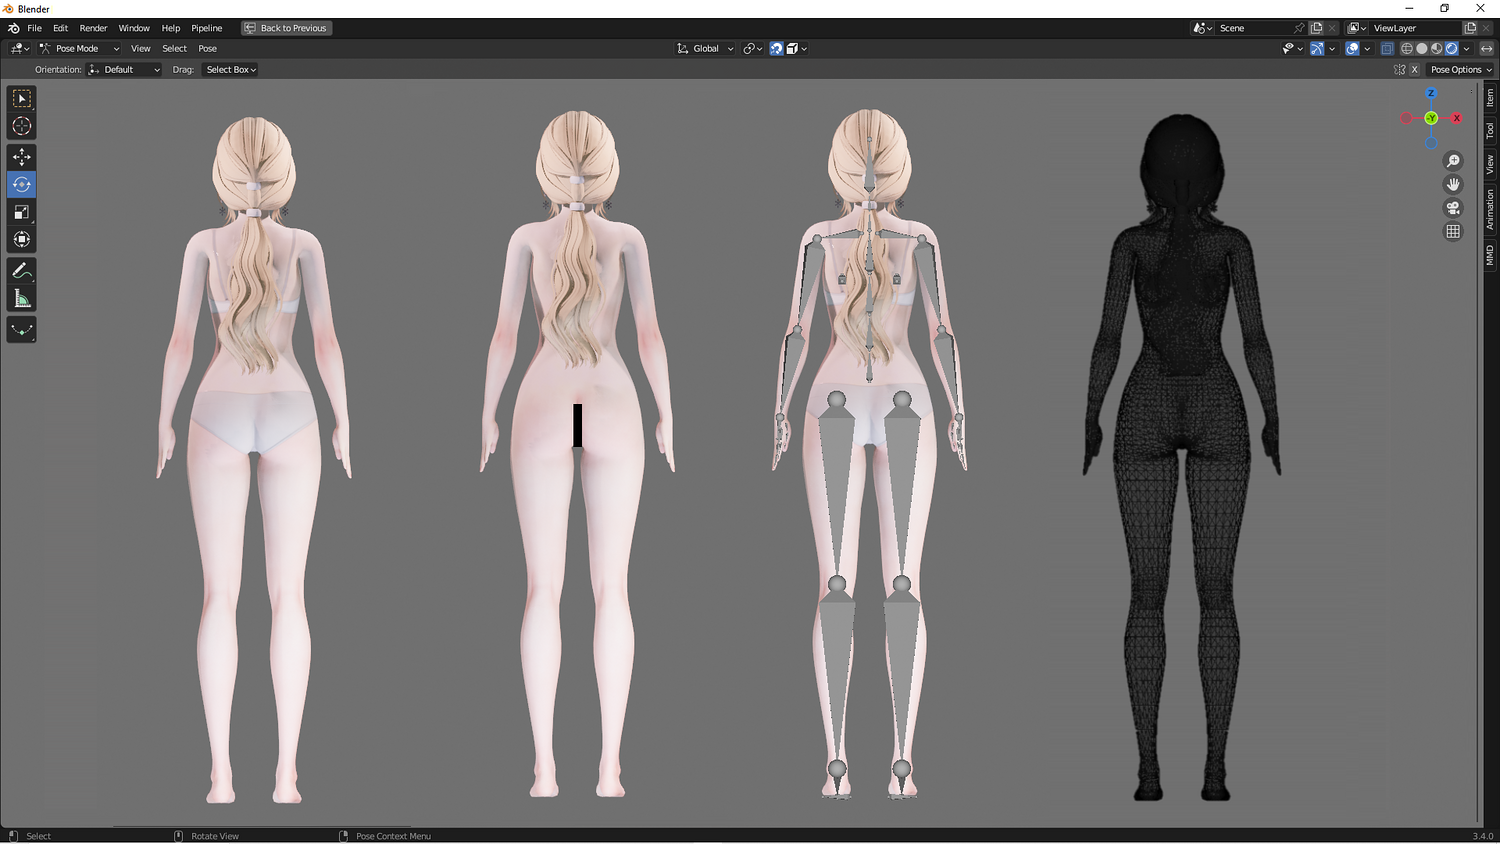Click the blue Z axis gizmo ball
Viewport: 1500px width, 844px height.
tap(1431, 93)
